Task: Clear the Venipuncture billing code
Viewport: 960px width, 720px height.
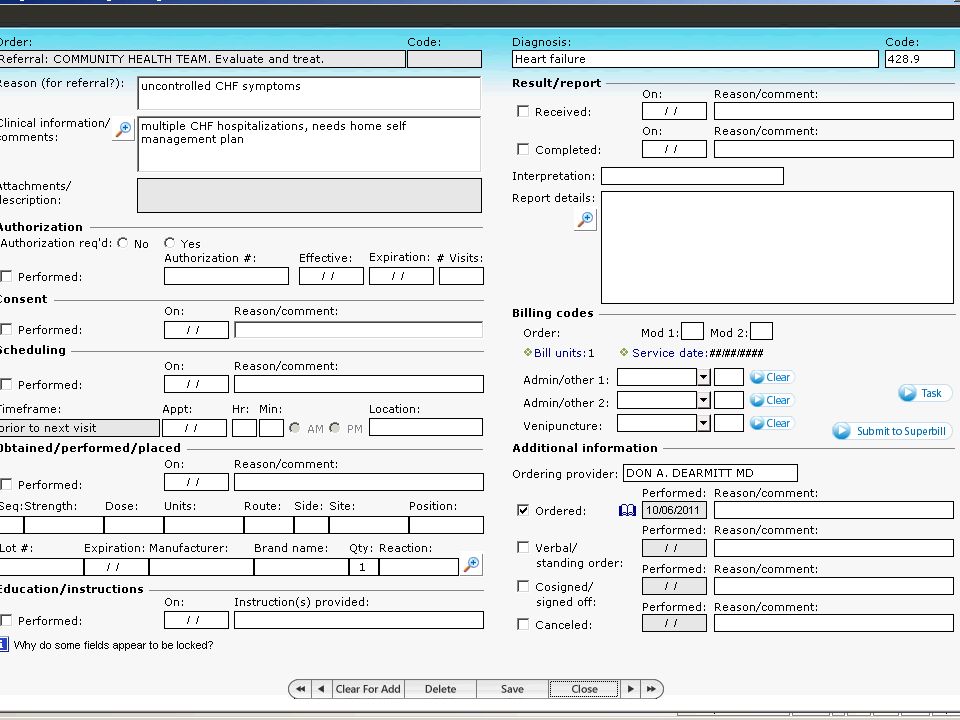Action: (771, 423)
